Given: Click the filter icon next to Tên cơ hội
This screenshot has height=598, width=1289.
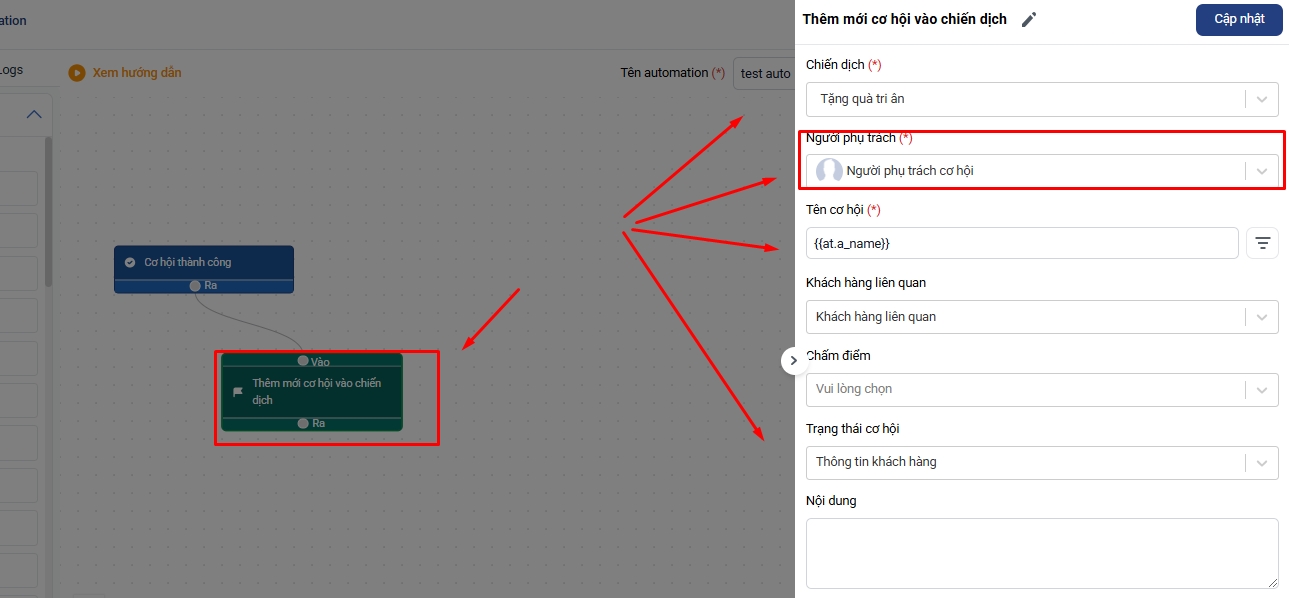Looking at the screenshot, I should pyautogui.click(x=1262, y=243).
